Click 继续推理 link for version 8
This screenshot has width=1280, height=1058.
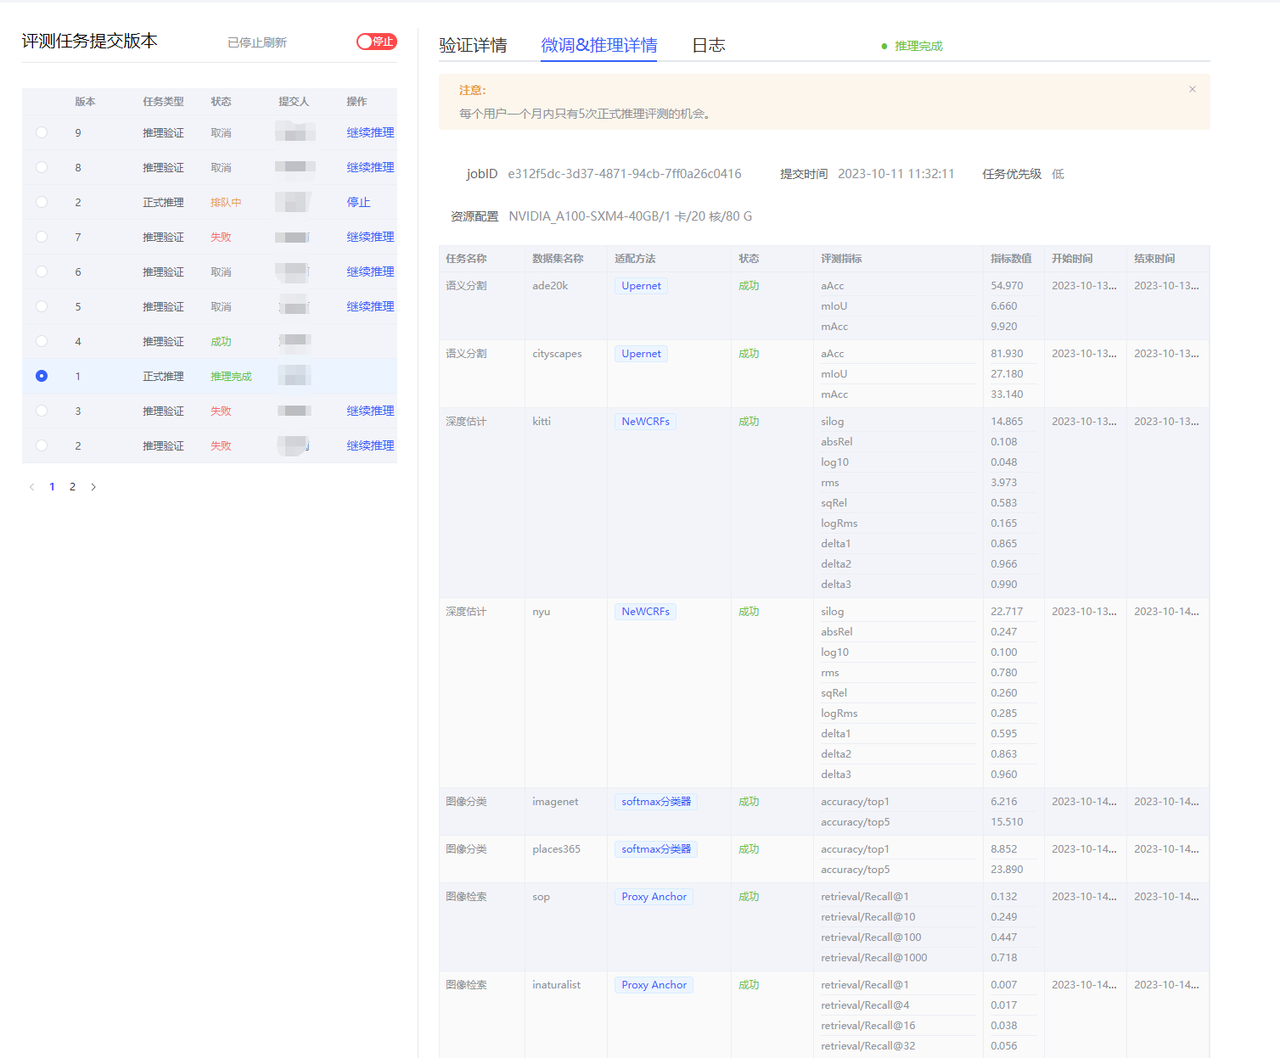pyautogui.click(x=370, y=167)
